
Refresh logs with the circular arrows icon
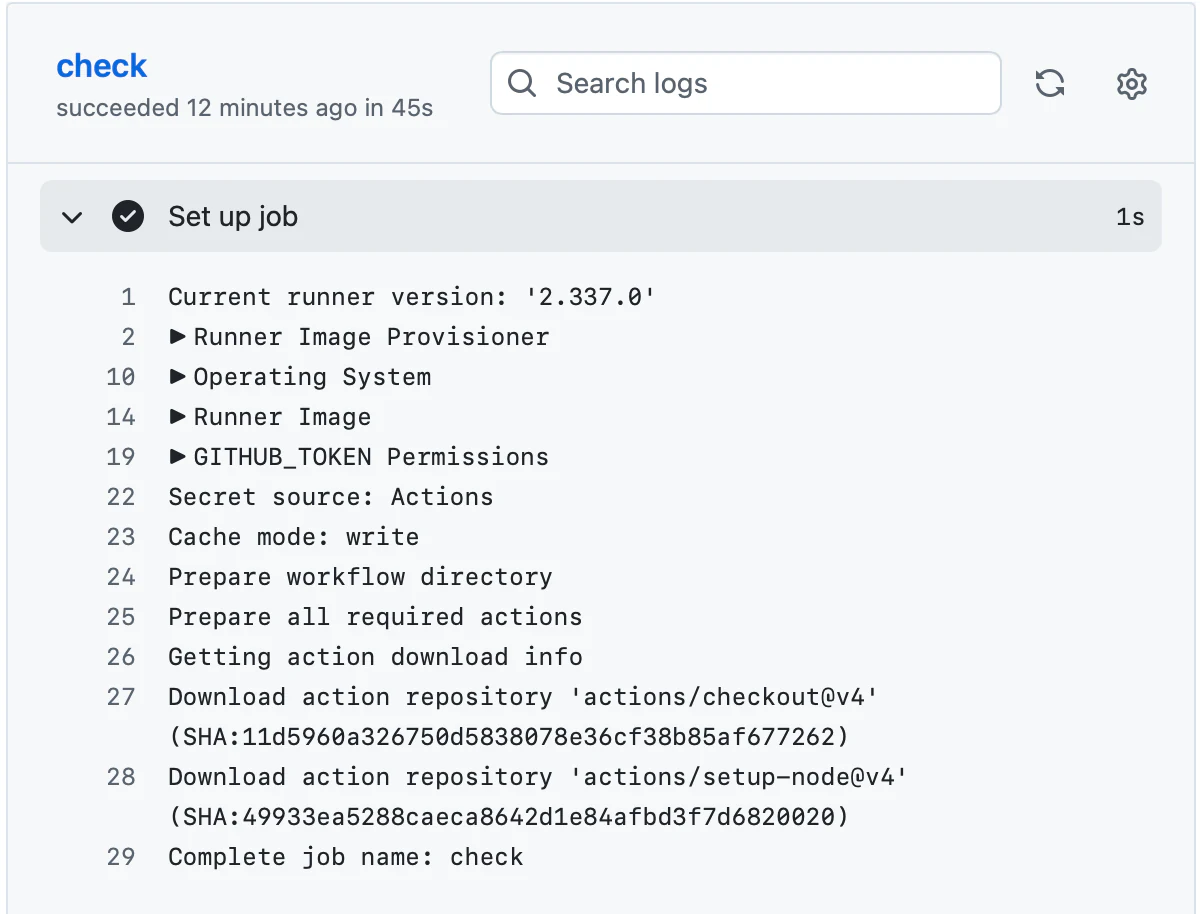point(1049,83)
